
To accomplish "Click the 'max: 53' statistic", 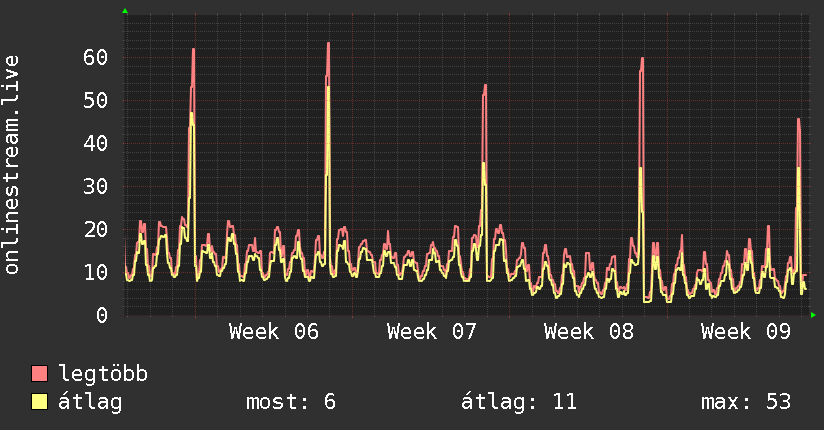I will click(x=746, y=402).
